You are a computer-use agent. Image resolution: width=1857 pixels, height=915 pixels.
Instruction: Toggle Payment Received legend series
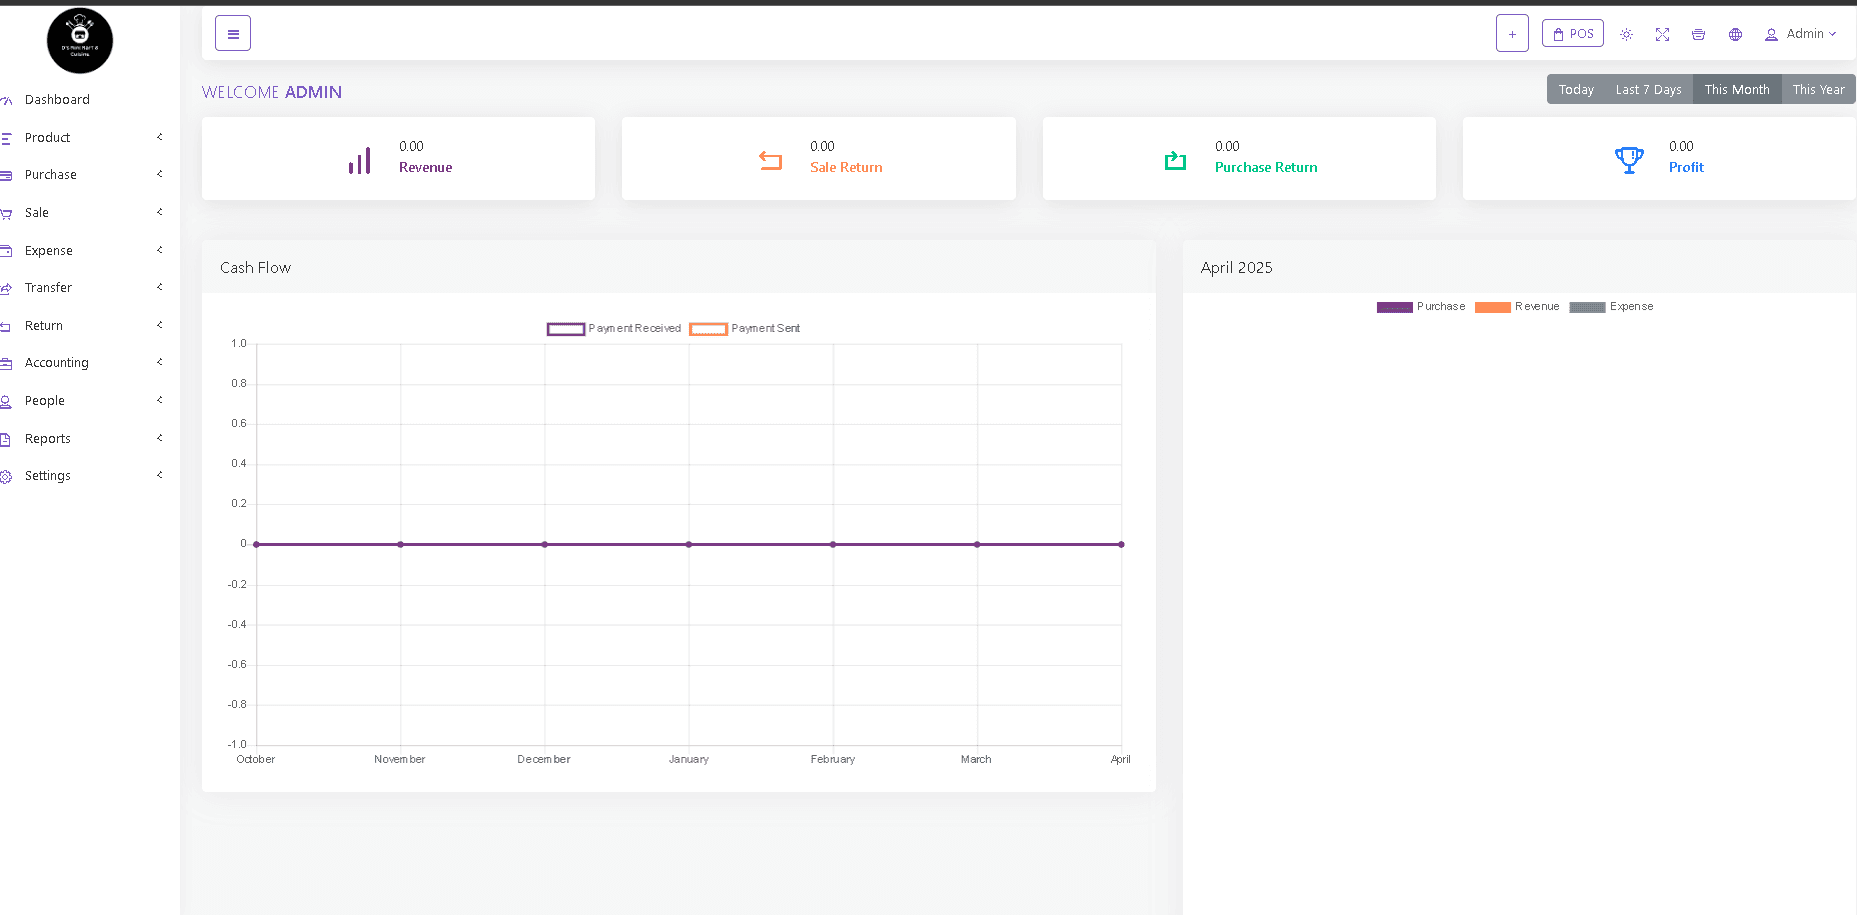click(x=614, y=328)
